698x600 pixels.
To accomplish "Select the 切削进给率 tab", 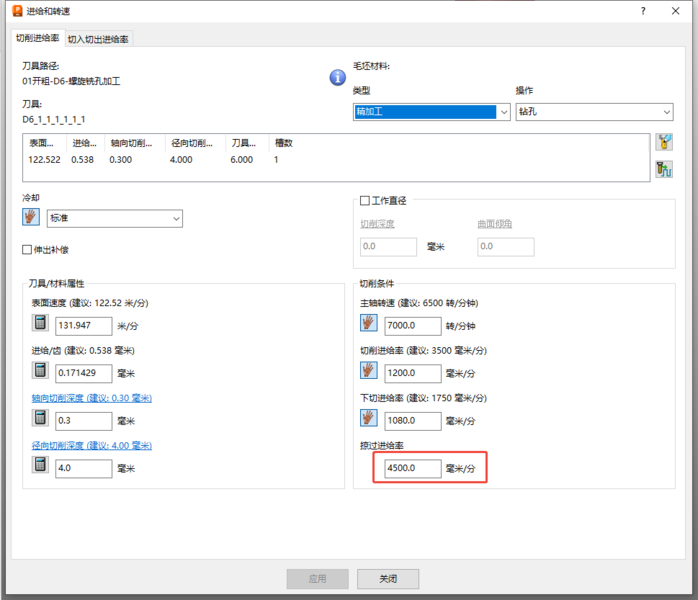I will point(37,38).
